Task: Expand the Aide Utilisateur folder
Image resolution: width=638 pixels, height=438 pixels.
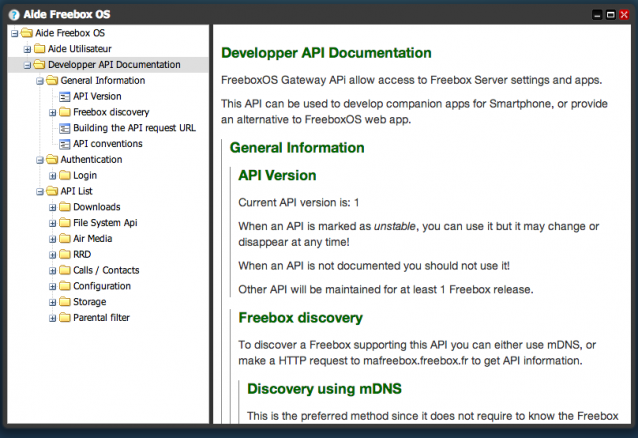Action: pyautogui.click(x=27, y=49)
